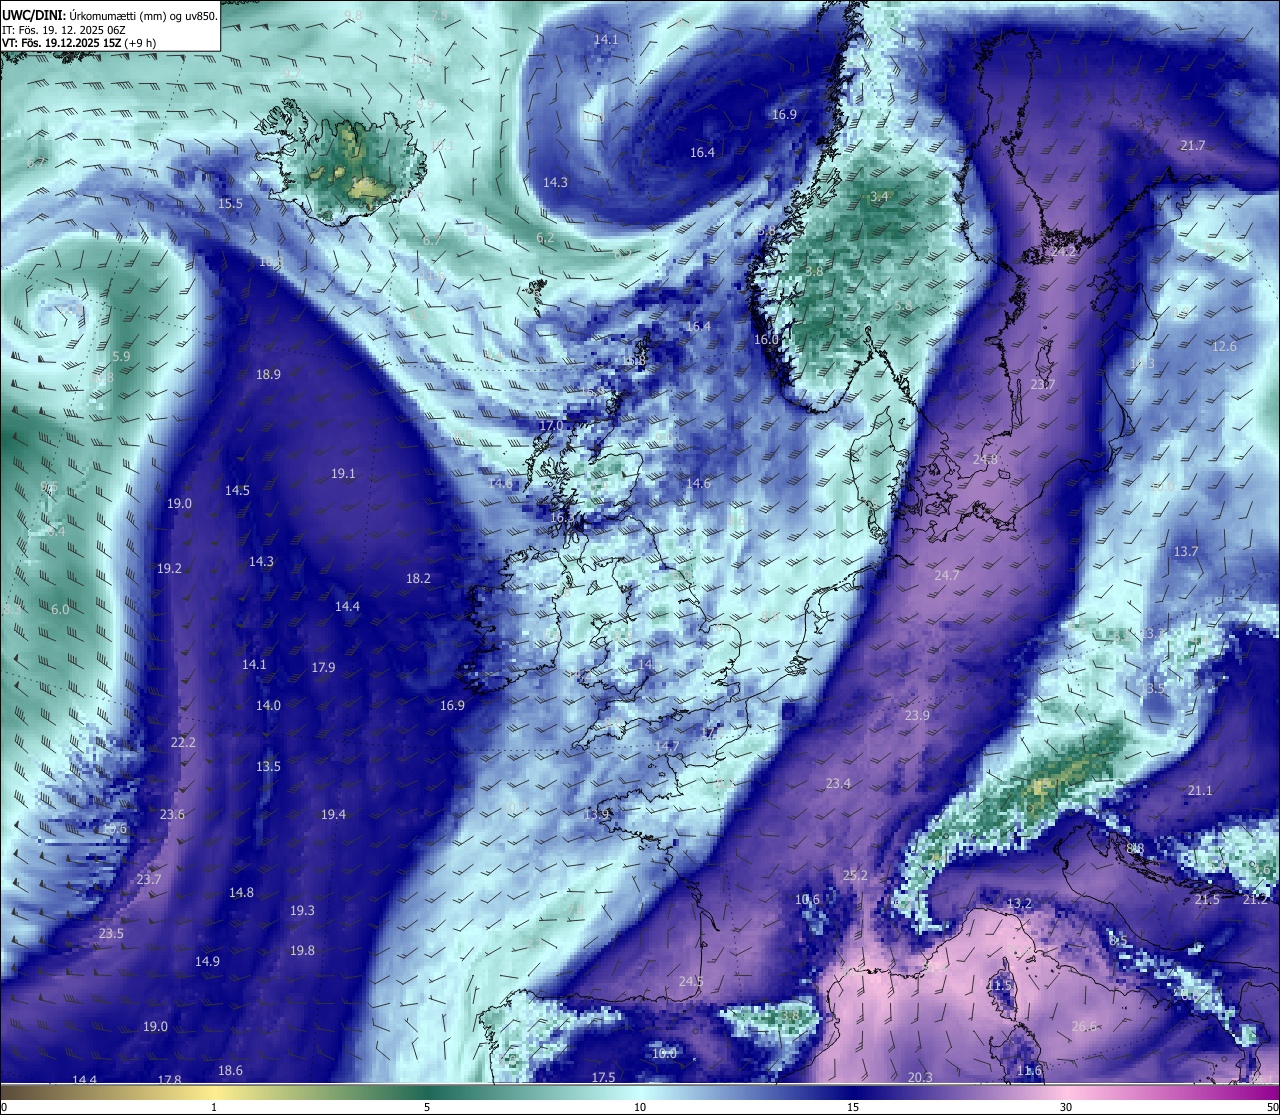The height and width of the screenshot is (1115, 1280).
Task: Click the 19.8 value on the map
Action: [x=302, y=950]
